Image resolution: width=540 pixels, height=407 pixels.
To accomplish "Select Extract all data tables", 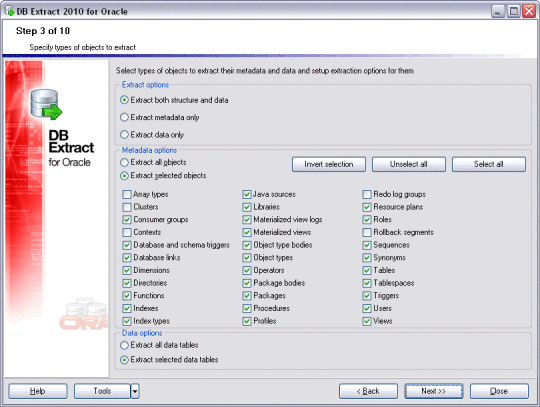I will [x=124, y=345].
